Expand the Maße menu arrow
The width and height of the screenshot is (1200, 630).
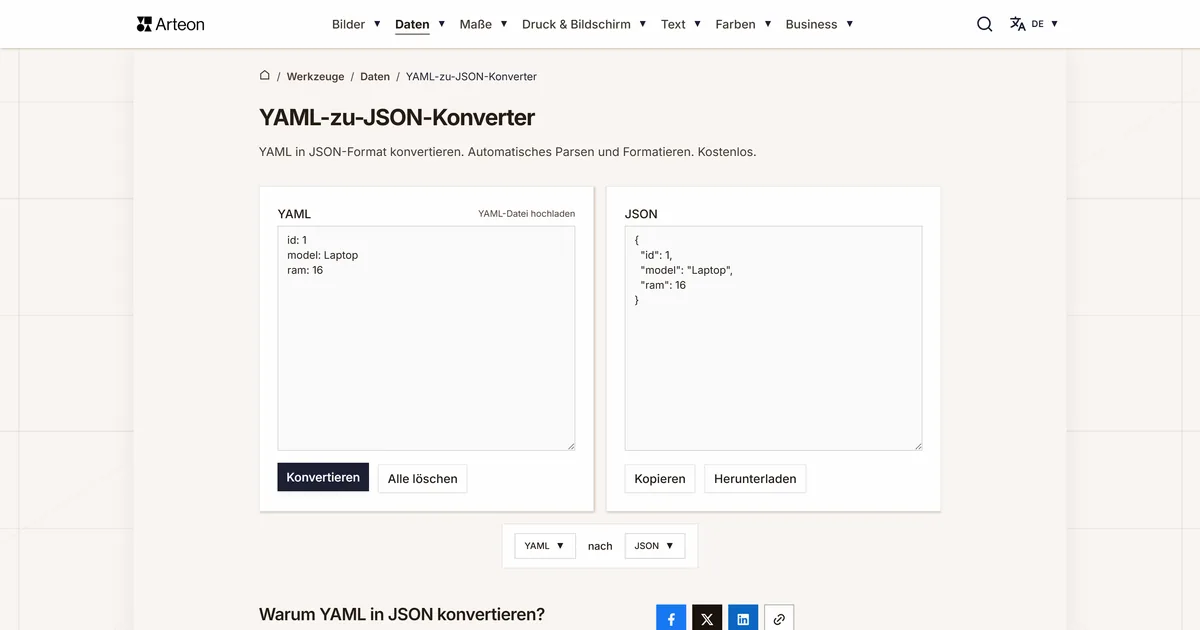504,24
